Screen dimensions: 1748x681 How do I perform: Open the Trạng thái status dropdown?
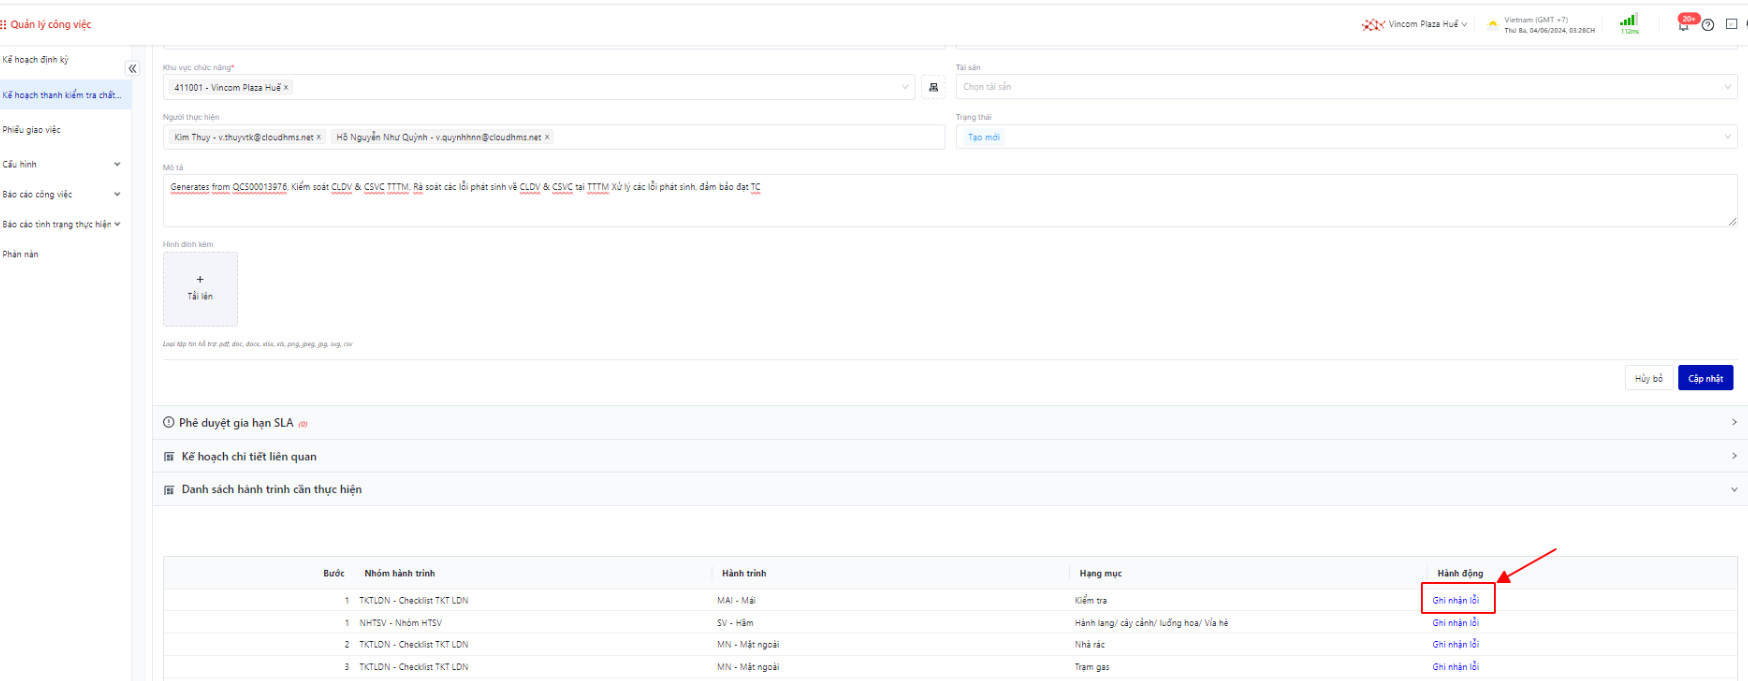pos(1345,137)
